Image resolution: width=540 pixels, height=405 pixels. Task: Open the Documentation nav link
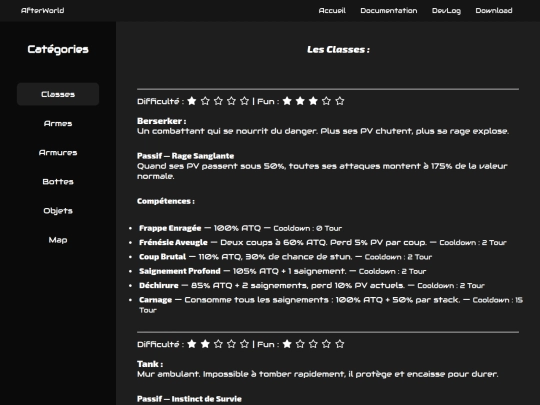pos(389,11)
